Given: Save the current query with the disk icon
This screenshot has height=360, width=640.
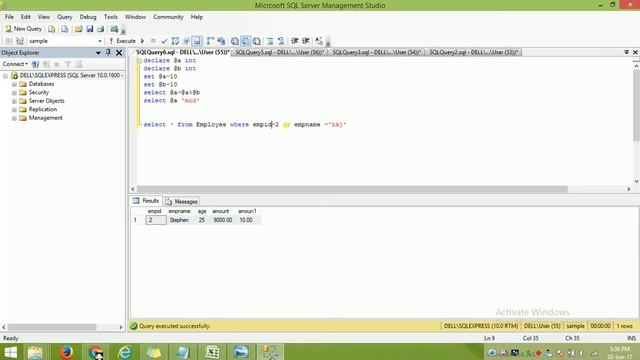Looking at the screenshot, I should pyautogui.click(x=89, y=29).
